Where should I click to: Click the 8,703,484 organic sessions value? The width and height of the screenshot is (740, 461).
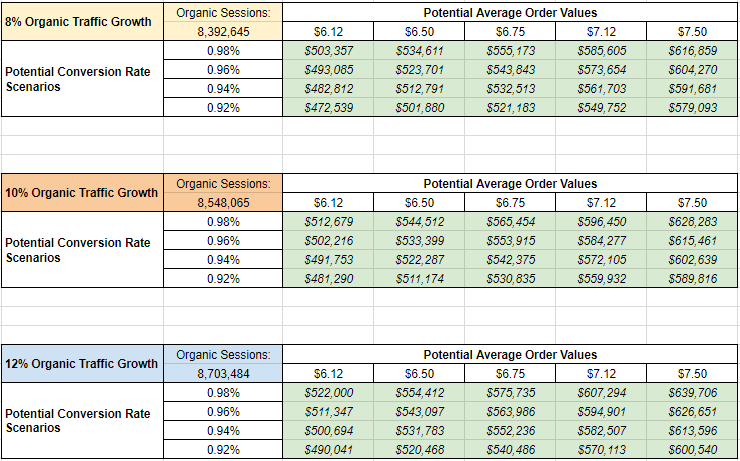click(222, 373)
